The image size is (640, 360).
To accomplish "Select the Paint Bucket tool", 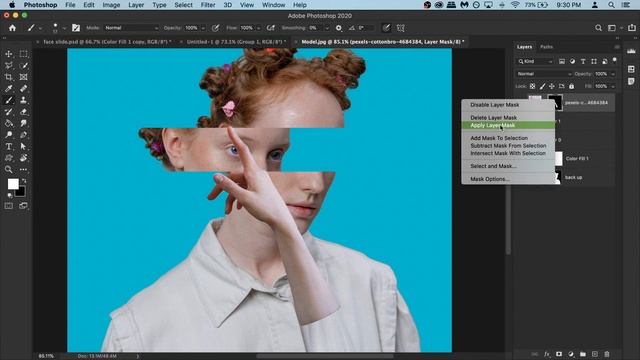I will pos(9,123).
